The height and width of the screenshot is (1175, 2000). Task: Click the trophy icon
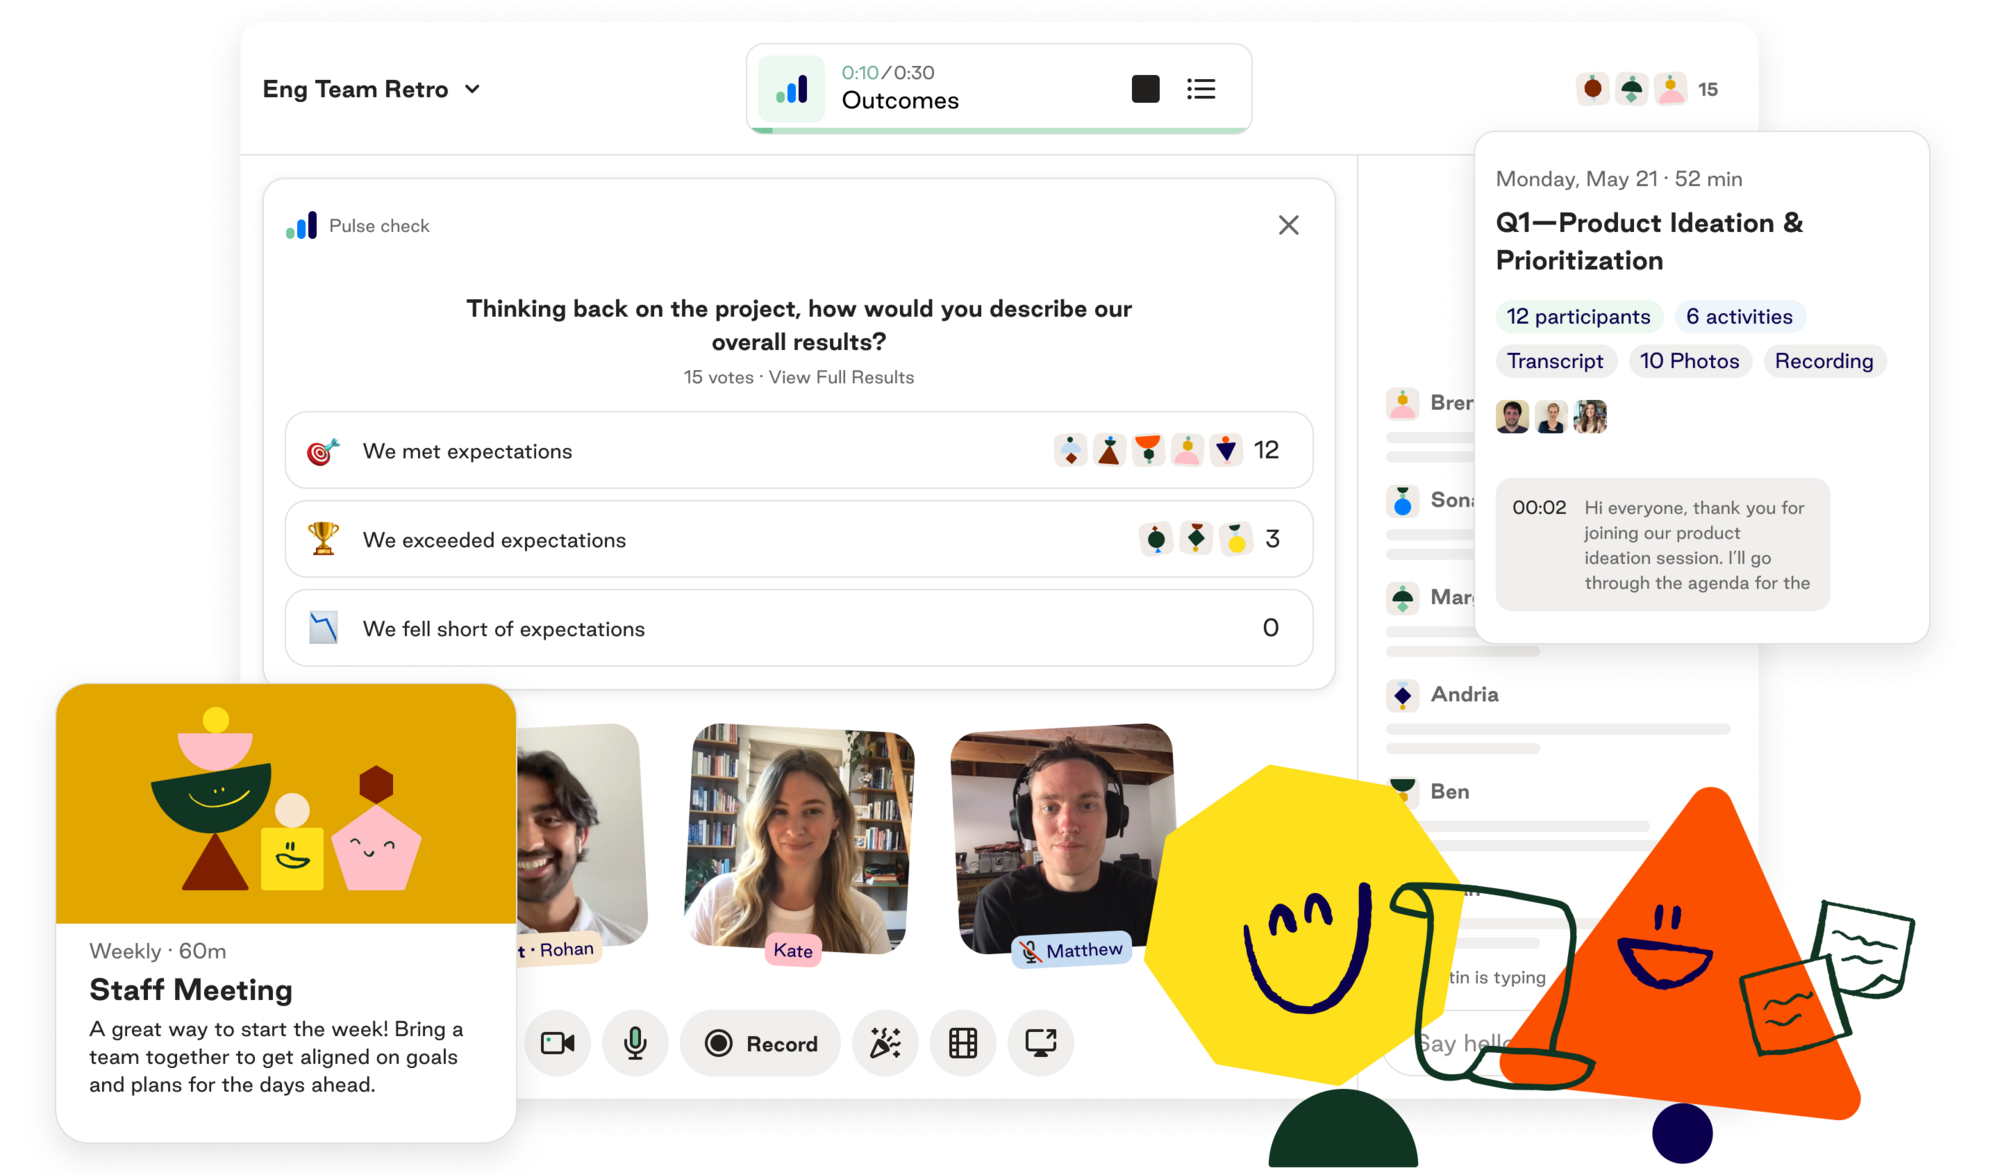[x=323, y=539]
